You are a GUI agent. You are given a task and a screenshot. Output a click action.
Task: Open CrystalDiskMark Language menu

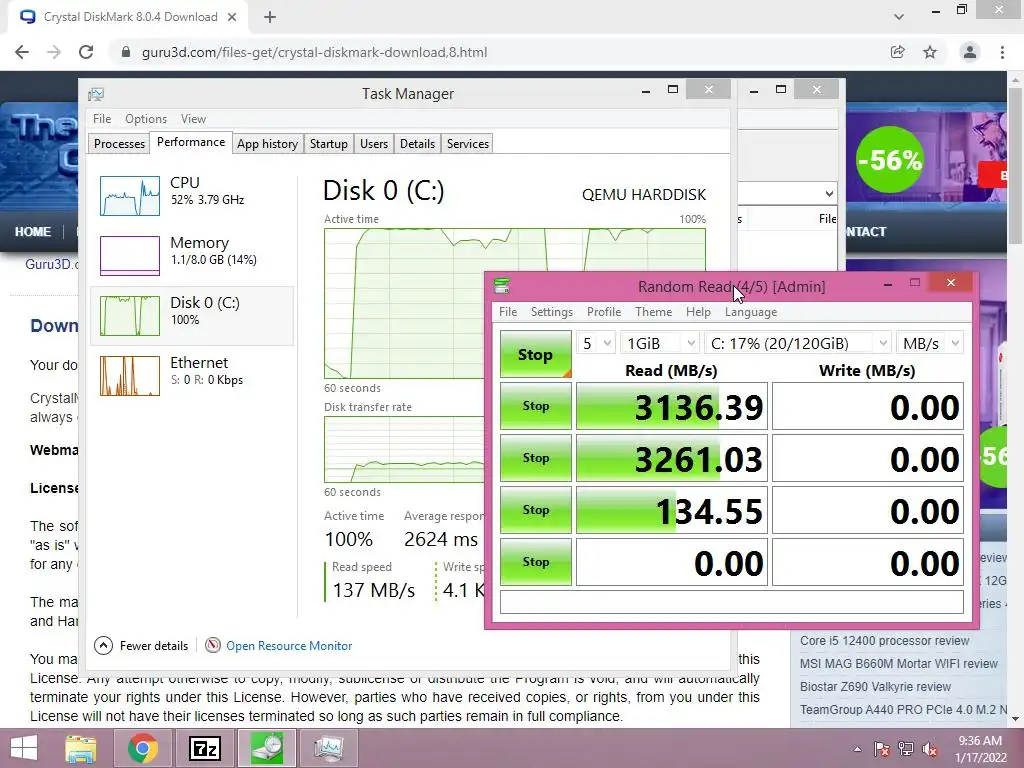coord(751,312)
